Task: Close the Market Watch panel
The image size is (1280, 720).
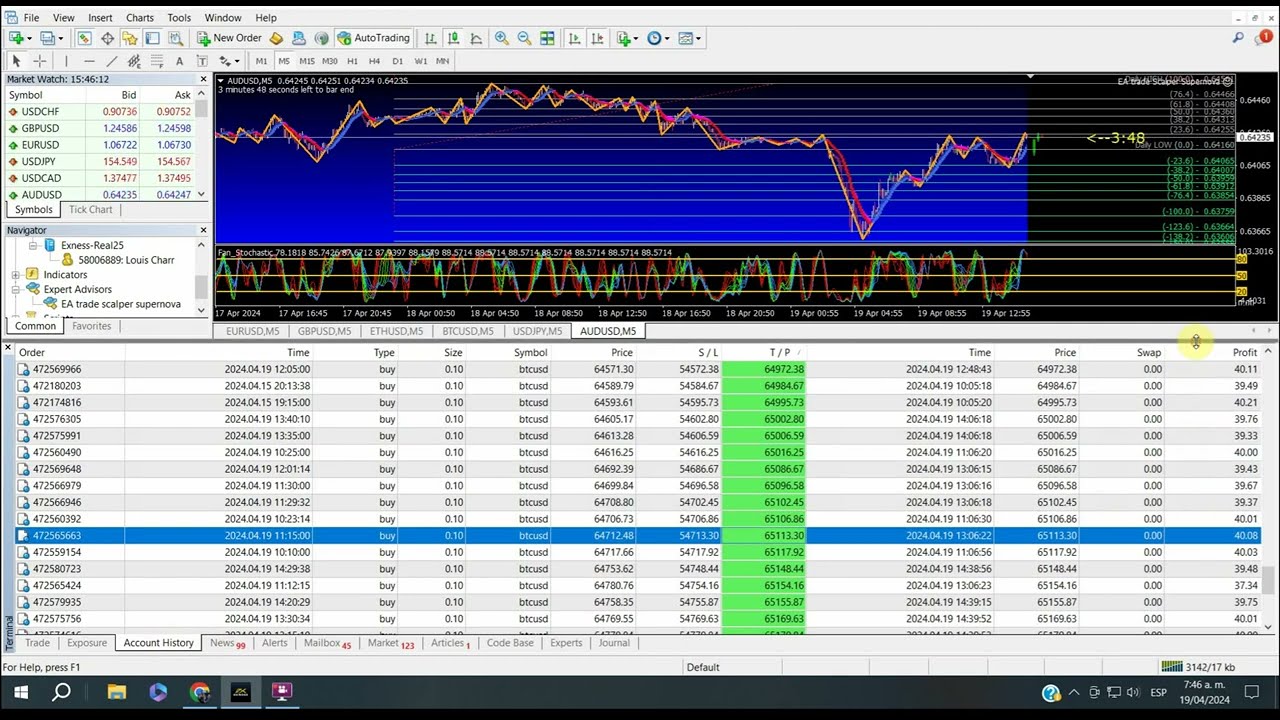Action: (203, 79)
